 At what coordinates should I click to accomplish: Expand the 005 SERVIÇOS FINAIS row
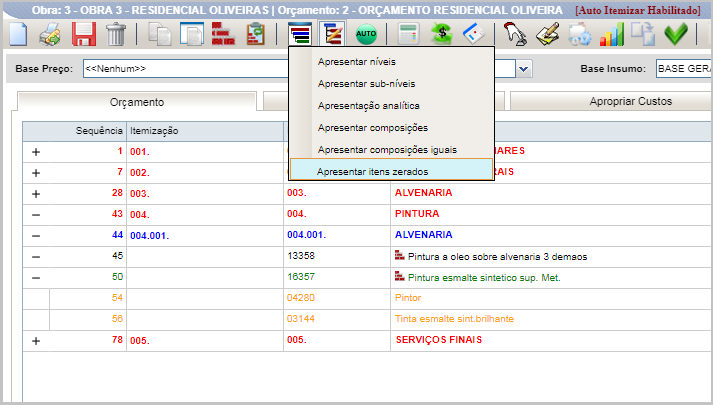tap(36, 340)
